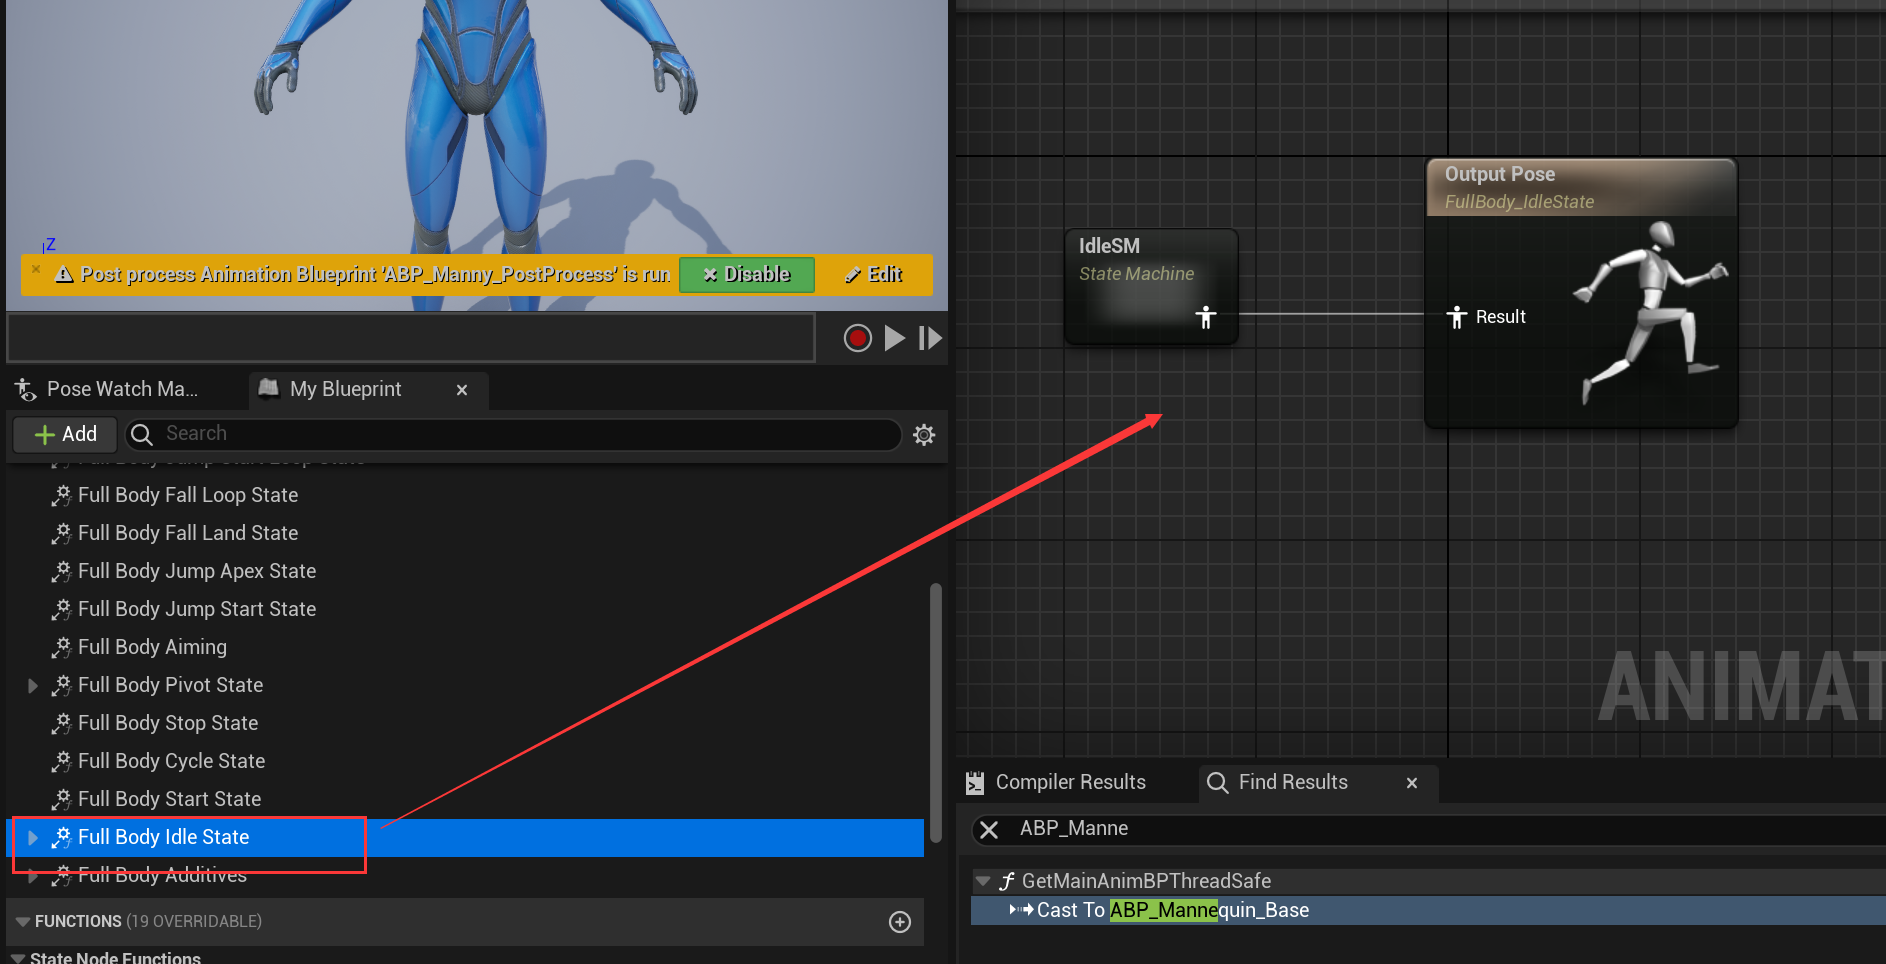Clear the Find Results search with X
Viewport: 1886px width, 964px height.
point(989,830)
